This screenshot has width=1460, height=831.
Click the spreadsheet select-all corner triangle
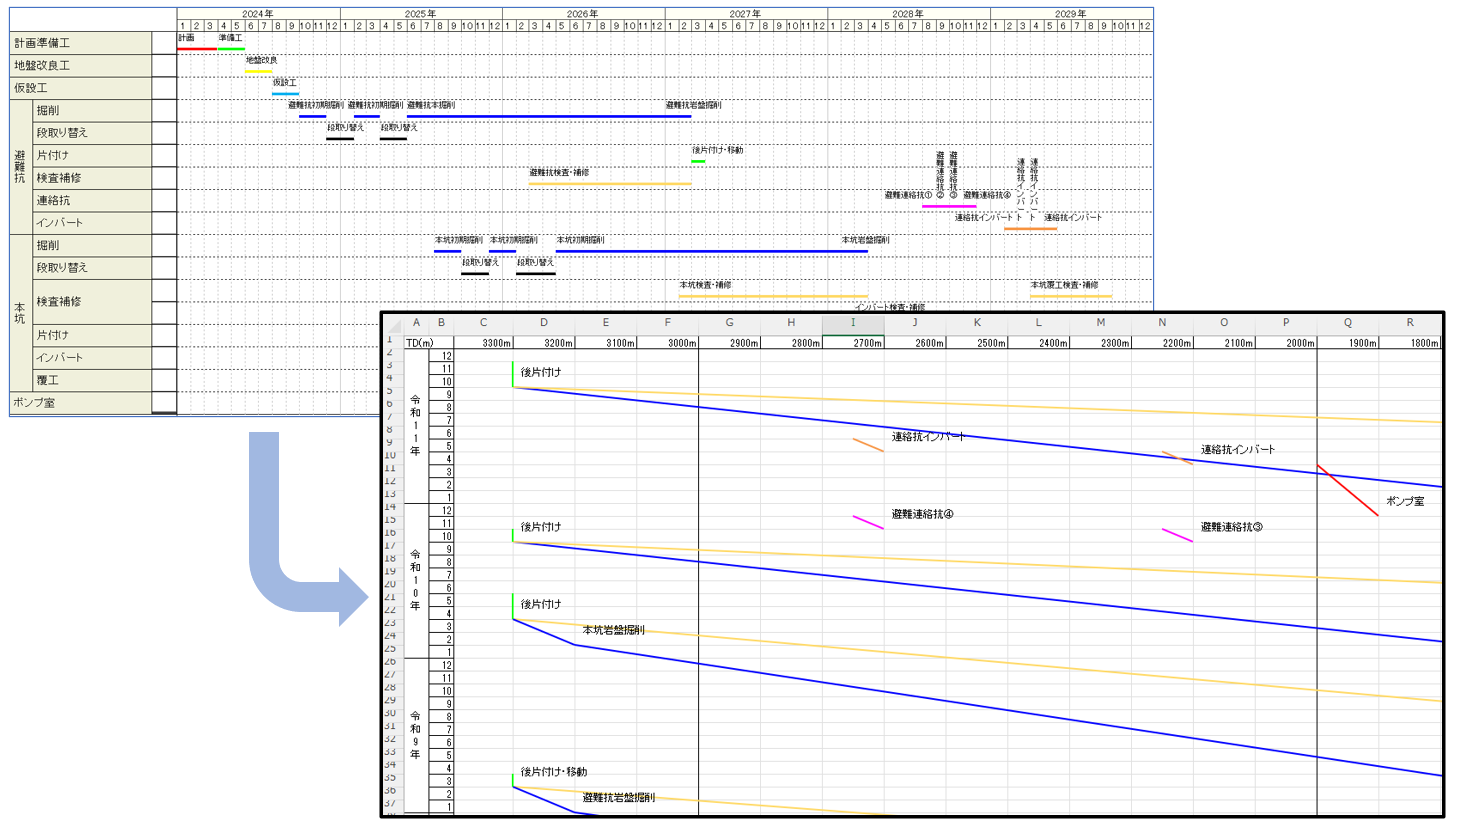pos(393,324)
